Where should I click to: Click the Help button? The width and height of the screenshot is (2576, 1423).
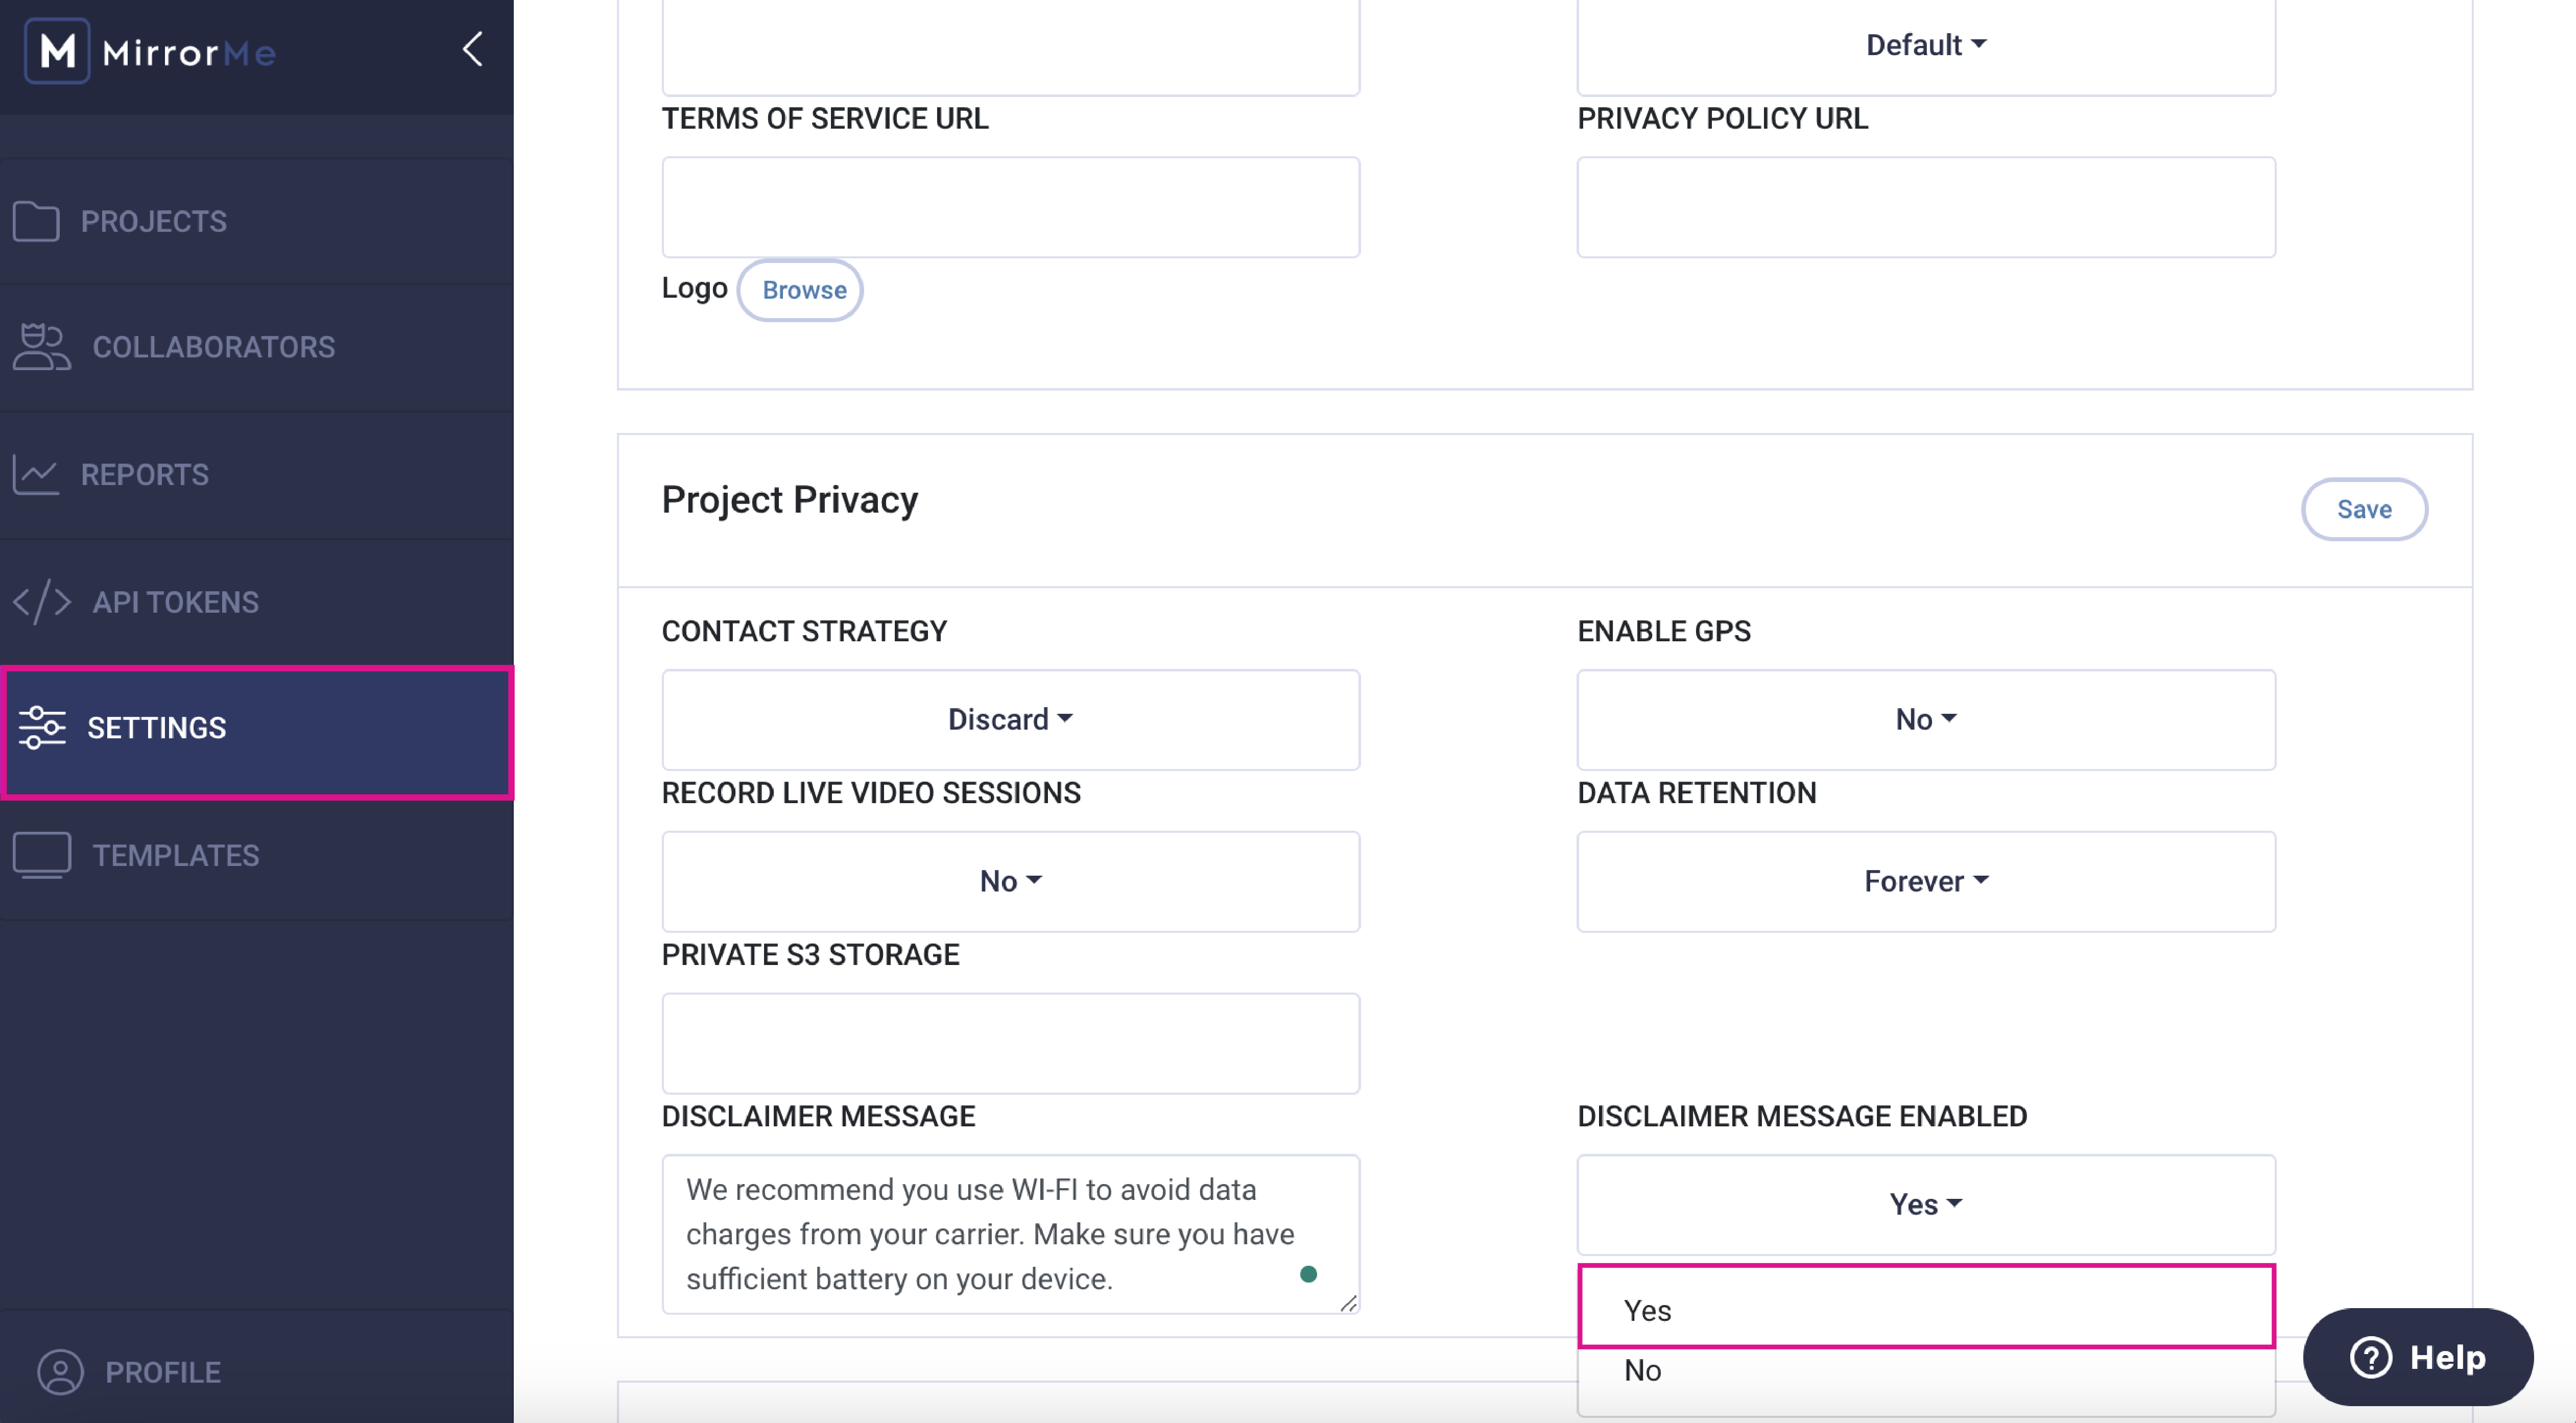coord(2418,1357)
